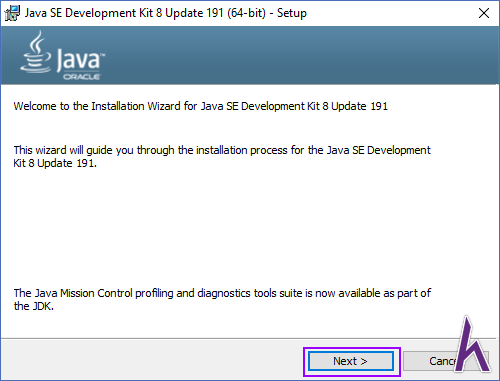
Task: Click empty blue banner right of Java logo
Action: [300, 55]
